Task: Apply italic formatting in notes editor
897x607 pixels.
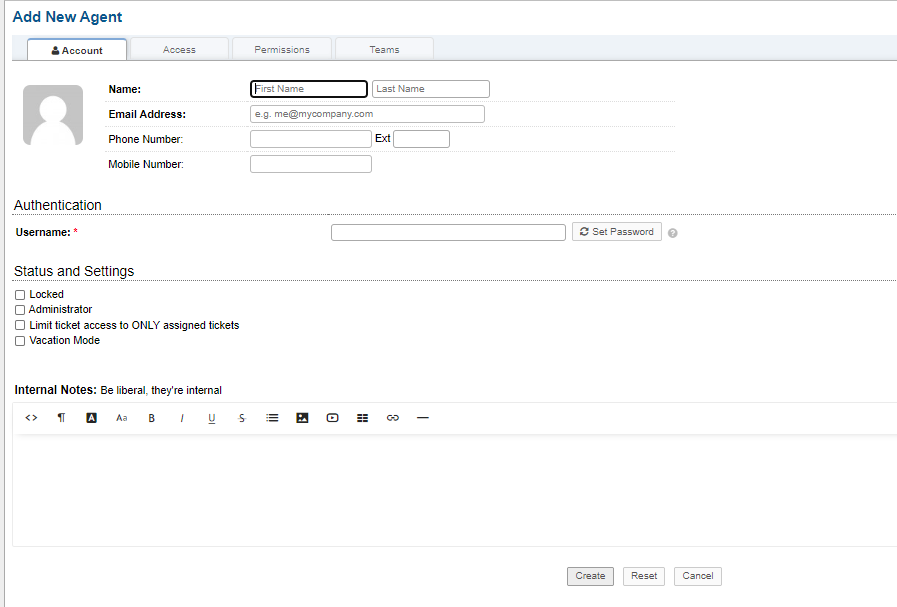Action: [182, 418]
